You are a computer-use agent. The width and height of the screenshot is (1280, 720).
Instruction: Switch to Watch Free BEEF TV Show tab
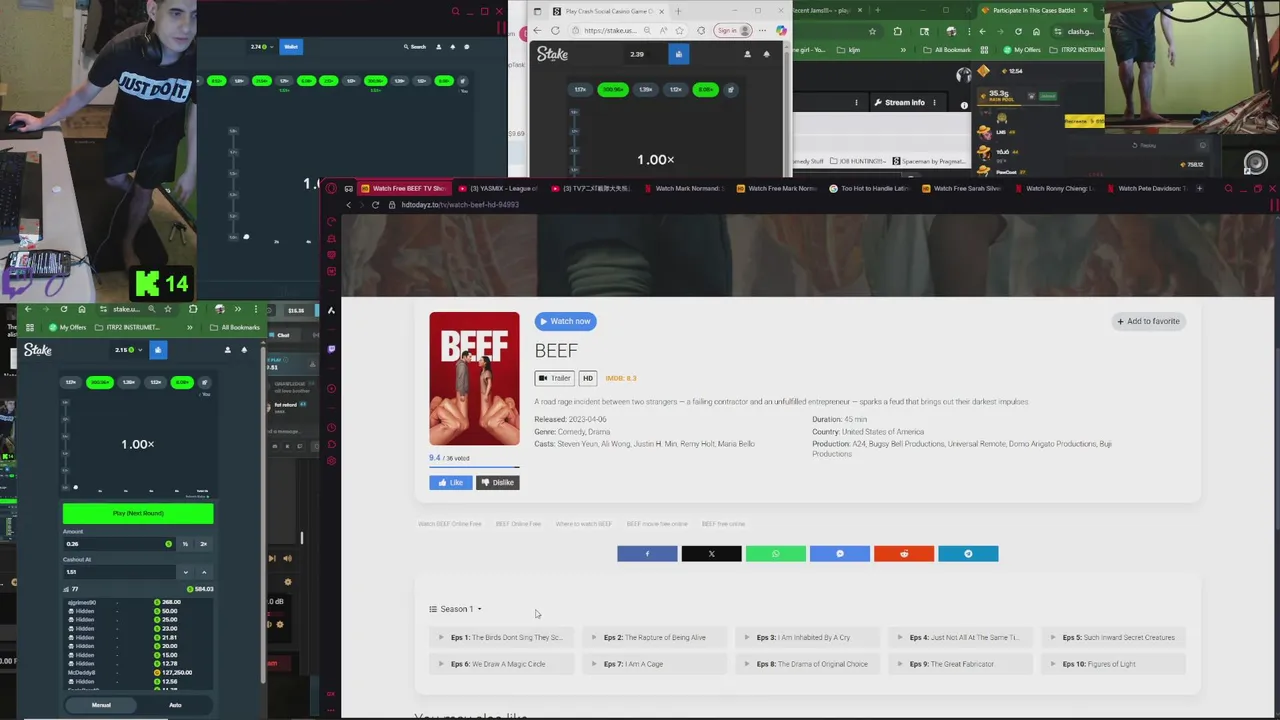[x=403, y=188]
